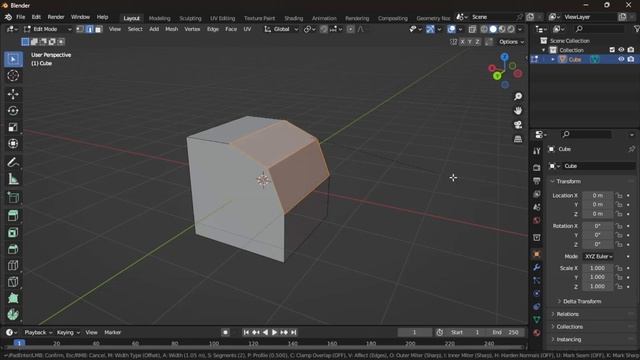Activate the Cursor tool
The height and width of the screenshot is (360, 640).
13,76
